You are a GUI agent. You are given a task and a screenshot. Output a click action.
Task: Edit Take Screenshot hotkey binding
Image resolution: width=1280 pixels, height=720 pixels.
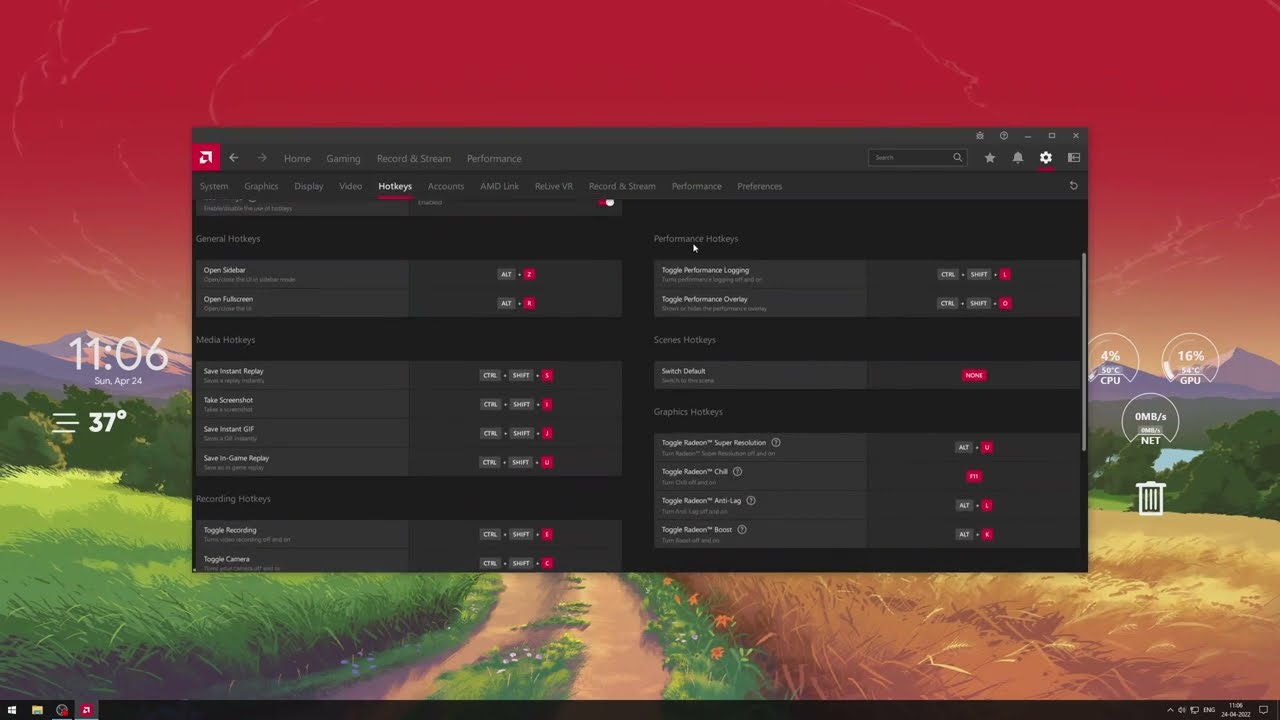[516, 404]
